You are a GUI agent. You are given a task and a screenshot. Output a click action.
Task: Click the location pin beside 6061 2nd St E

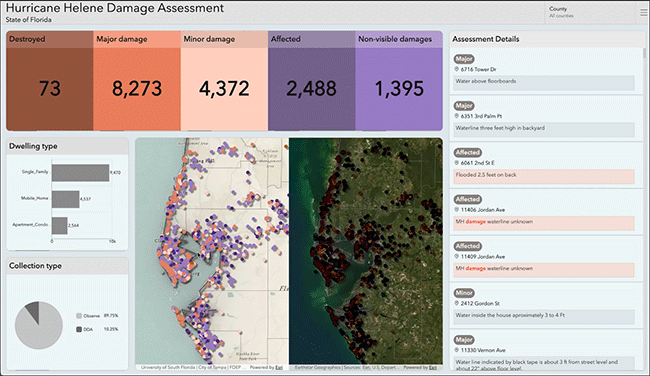click(456, 163)
